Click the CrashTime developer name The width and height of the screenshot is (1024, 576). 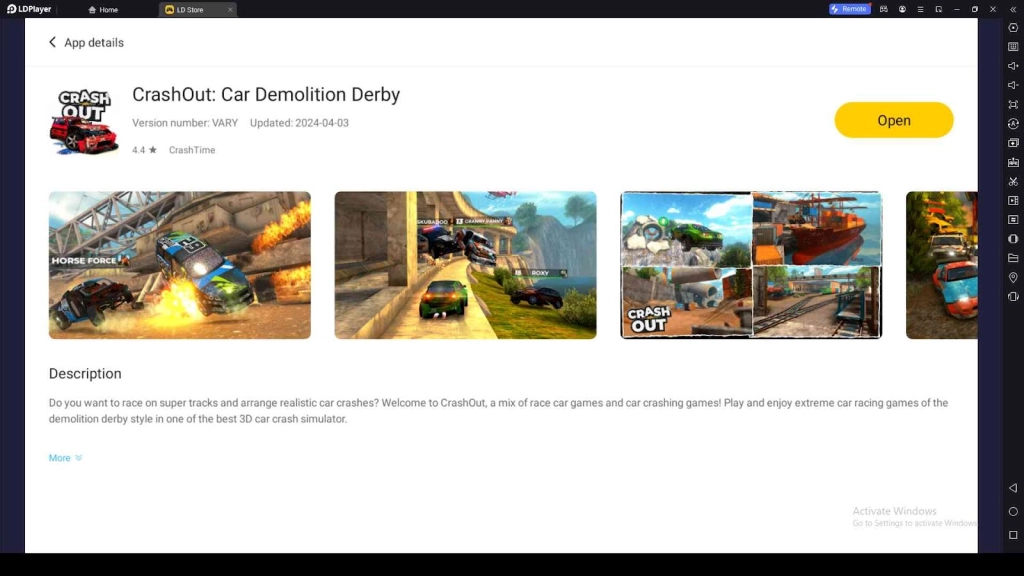(x=192, y=150)
